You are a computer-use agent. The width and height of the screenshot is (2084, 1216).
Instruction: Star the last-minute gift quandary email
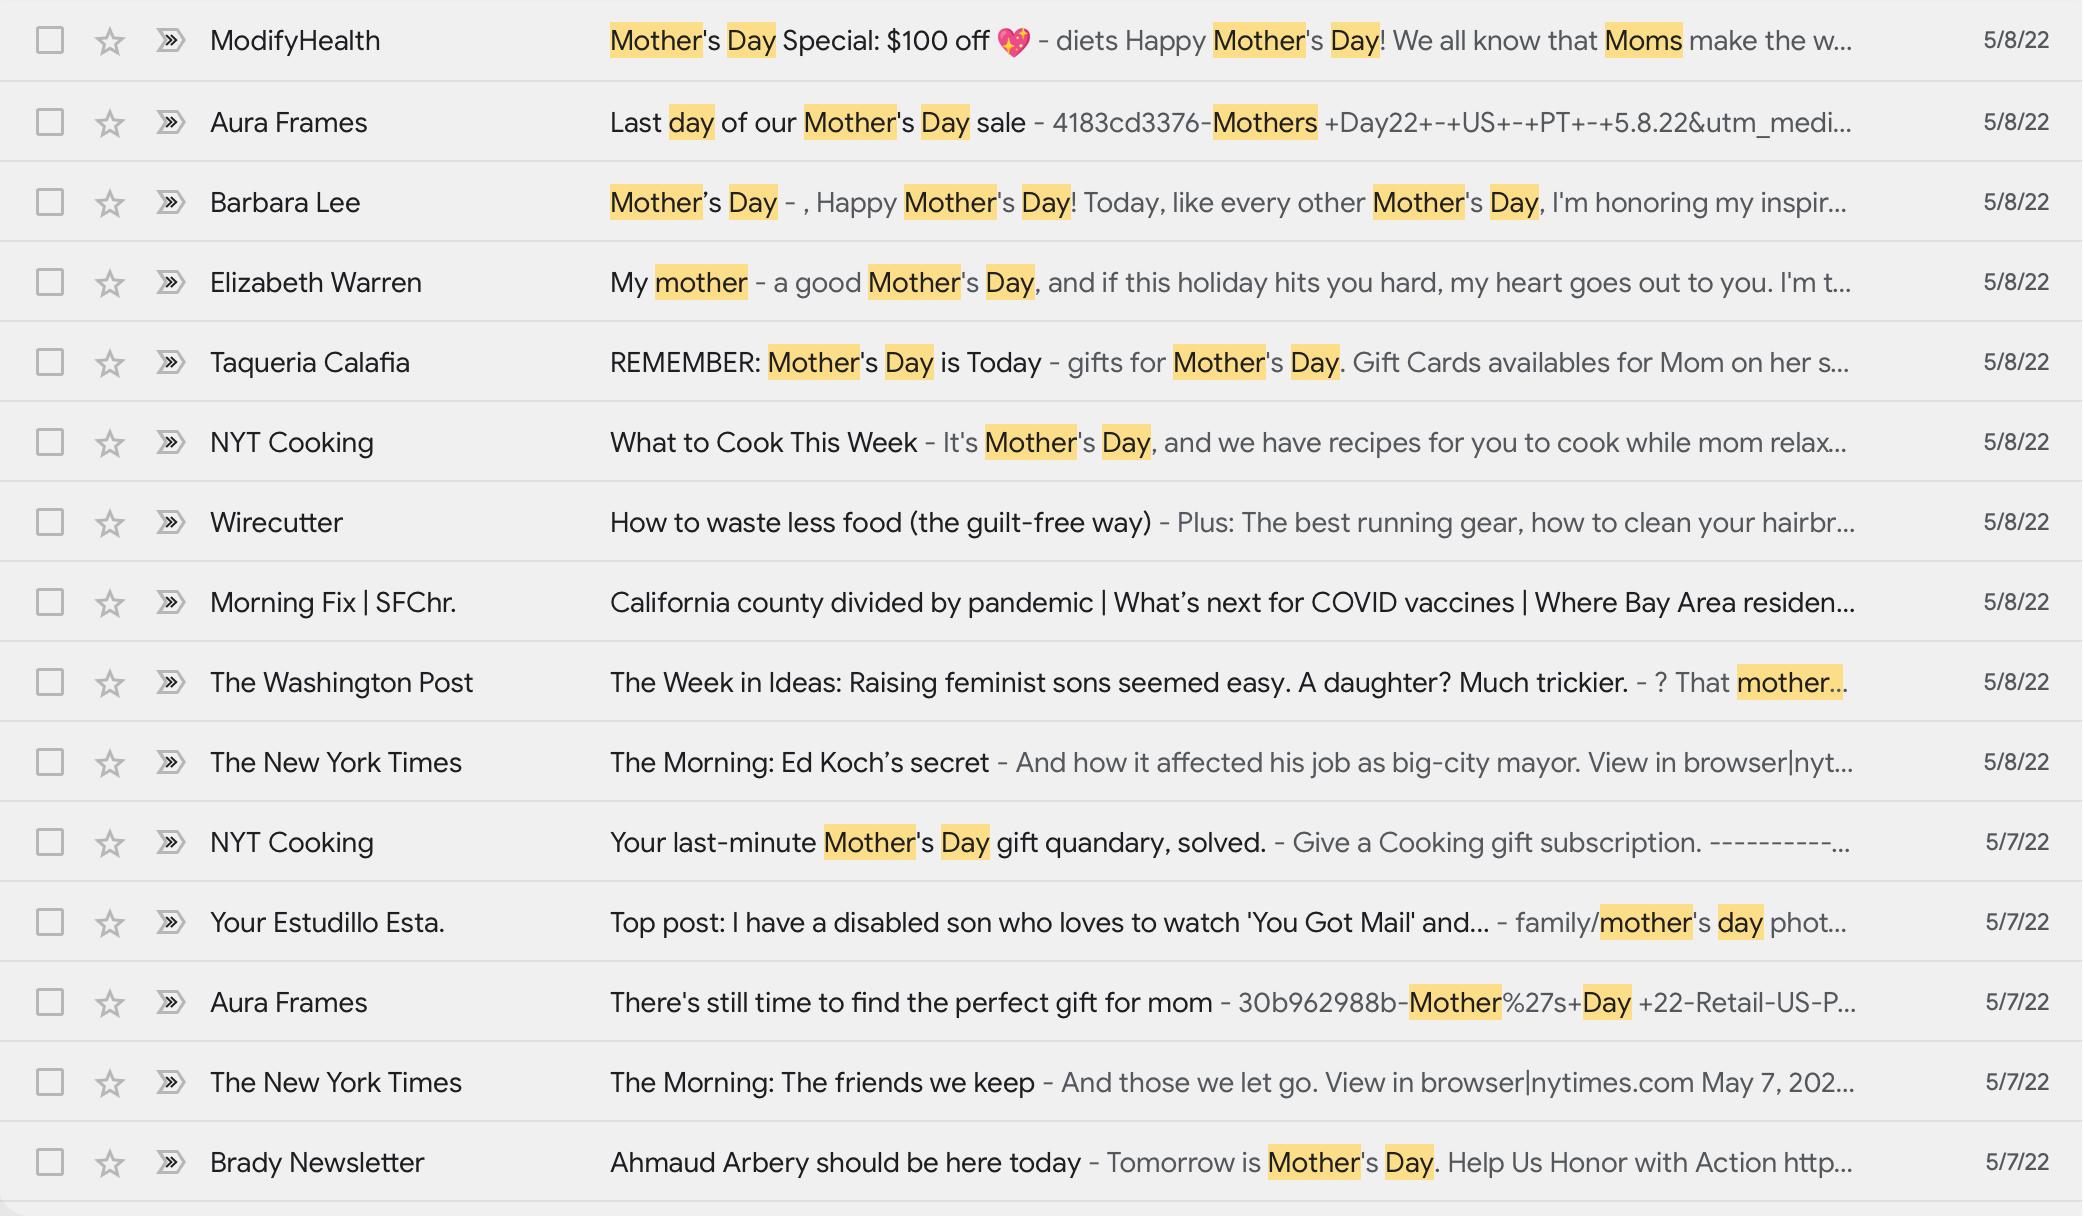110,843
